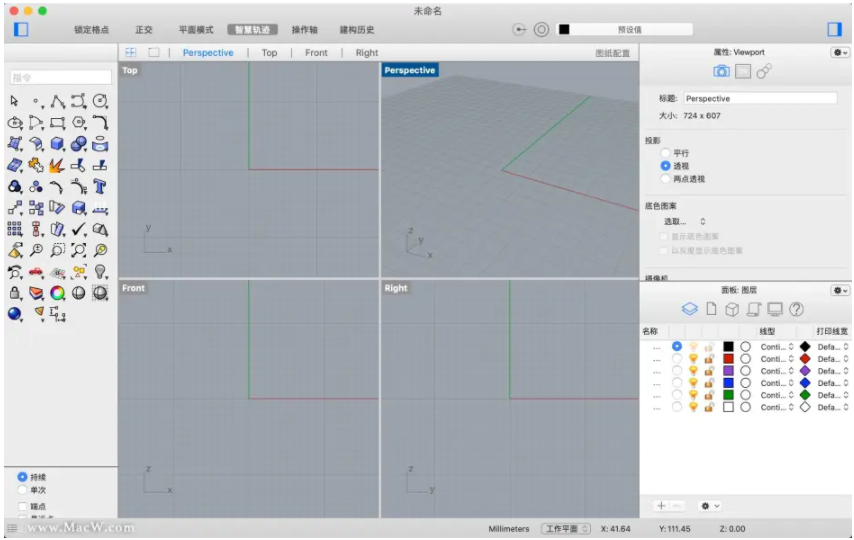Toggle the right sidebar button

click(x=834, y=29)
